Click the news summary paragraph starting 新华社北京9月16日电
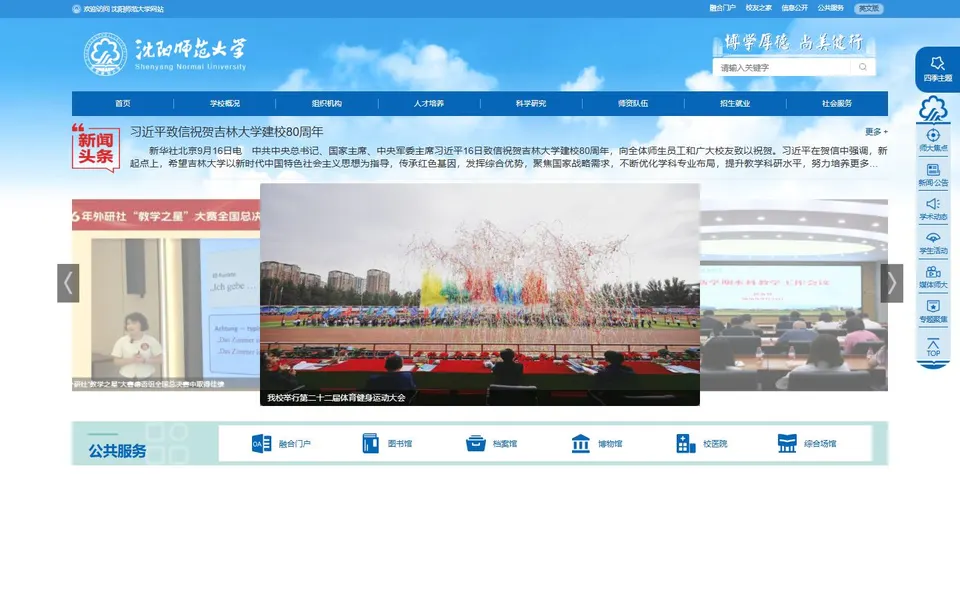Viewport: 960px width, 600px height. pyautogui.click(x=508, y=157)
